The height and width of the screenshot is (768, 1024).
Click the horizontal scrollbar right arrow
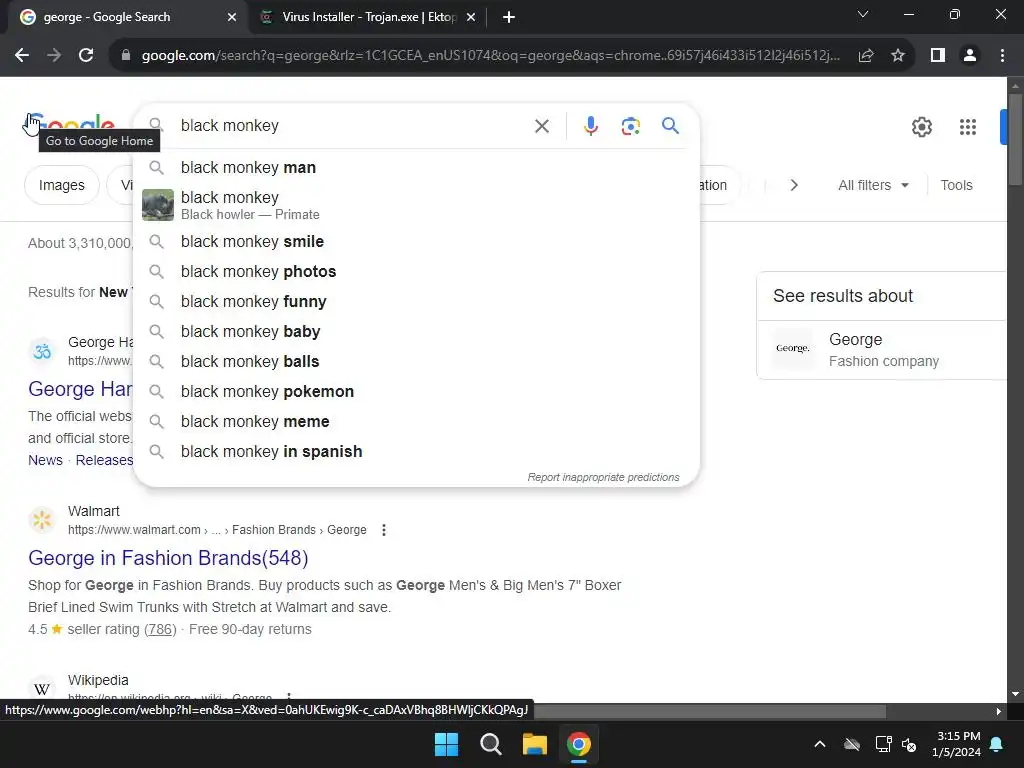(998, 712)
